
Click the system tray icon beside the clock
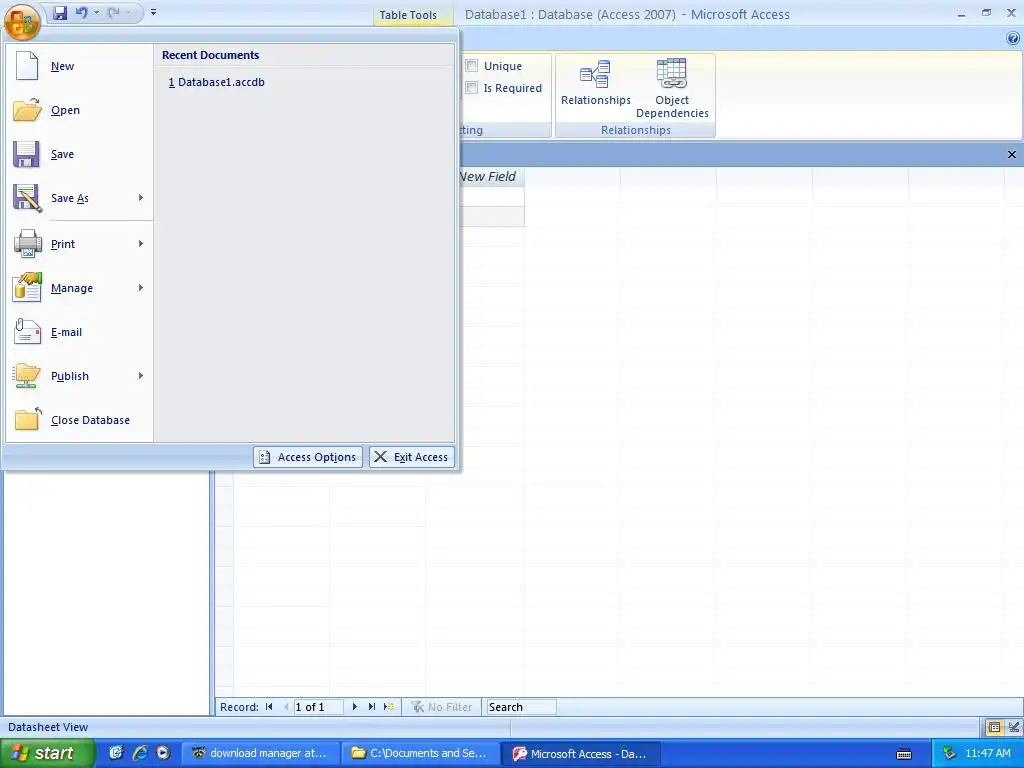pyautogui.click(x=949, y=753)
